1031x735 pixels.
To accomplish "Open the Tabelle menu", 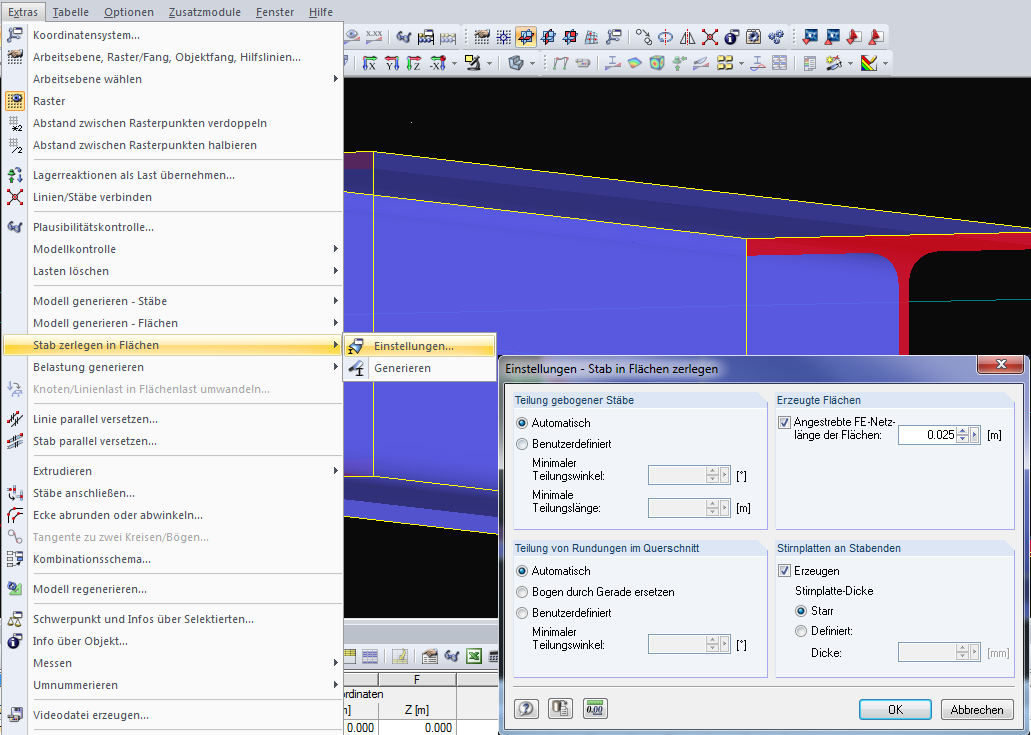I will point(70,12).
